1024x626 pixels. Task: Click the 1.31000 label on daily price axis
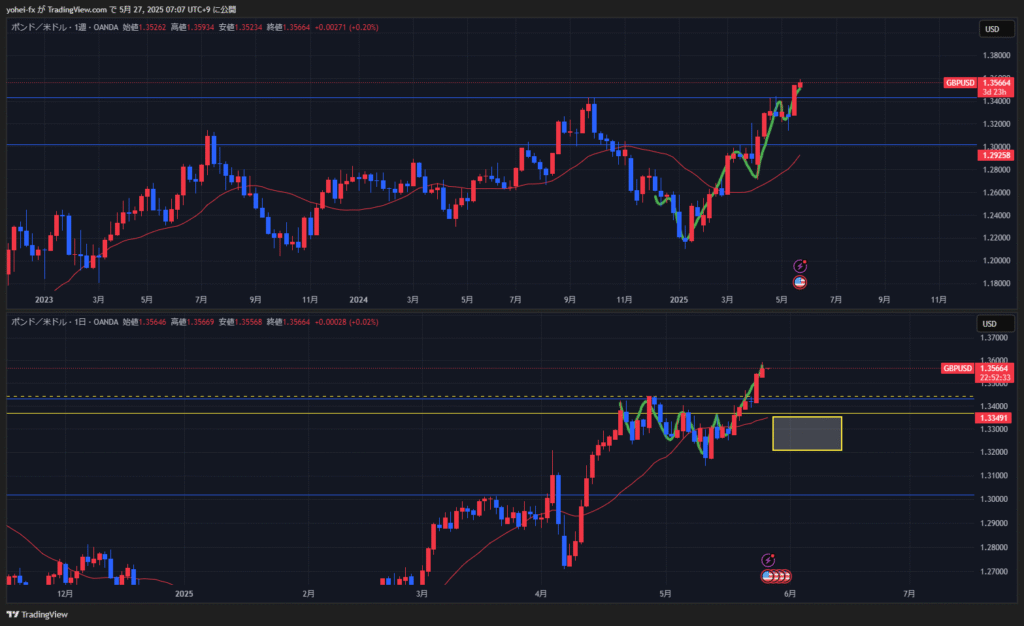coord(993,476)
